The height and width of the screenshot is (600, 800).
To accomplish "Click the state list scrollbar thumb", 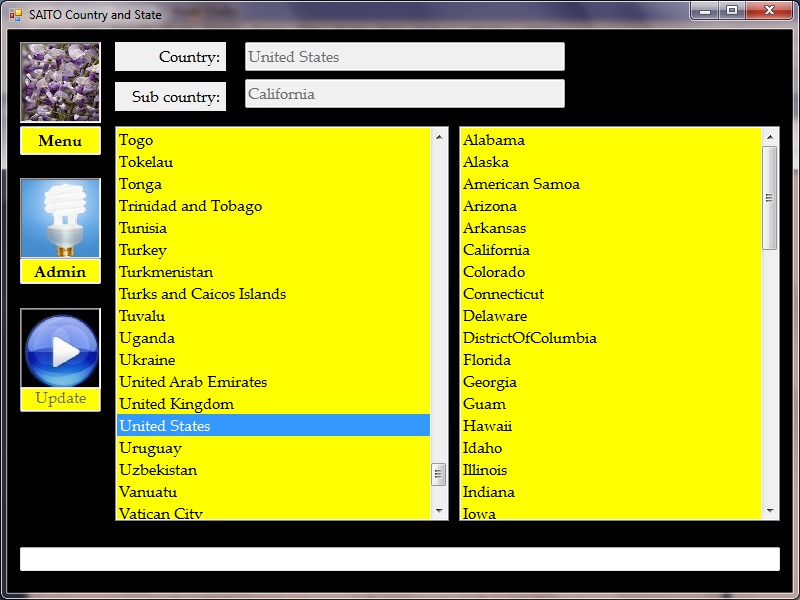I will tap(769, 197).
